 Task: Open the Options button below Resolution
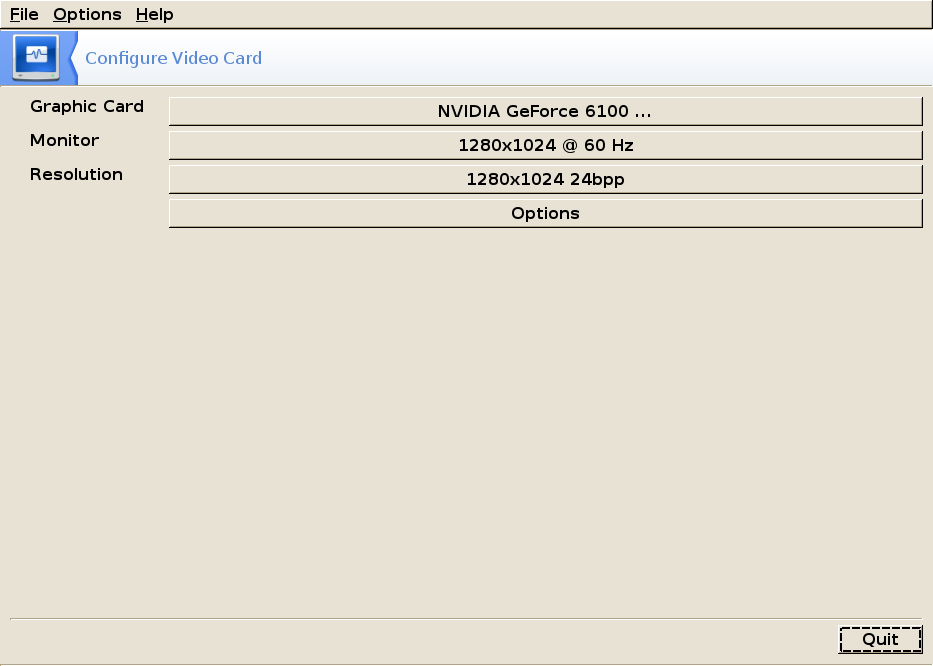click(545, 213)
